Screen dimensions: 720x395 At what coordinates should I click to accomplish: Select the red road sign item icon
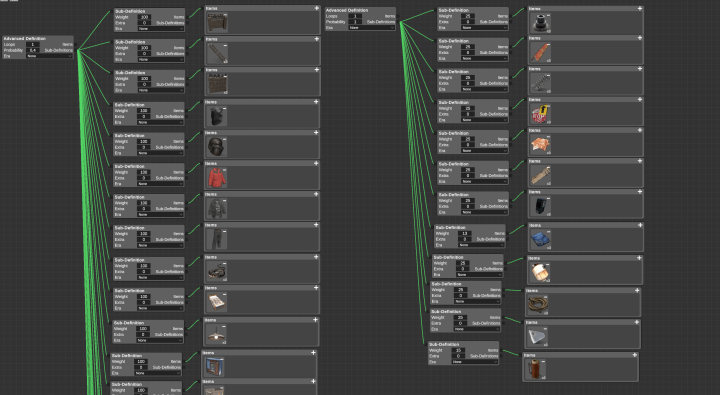coord(540,114)
